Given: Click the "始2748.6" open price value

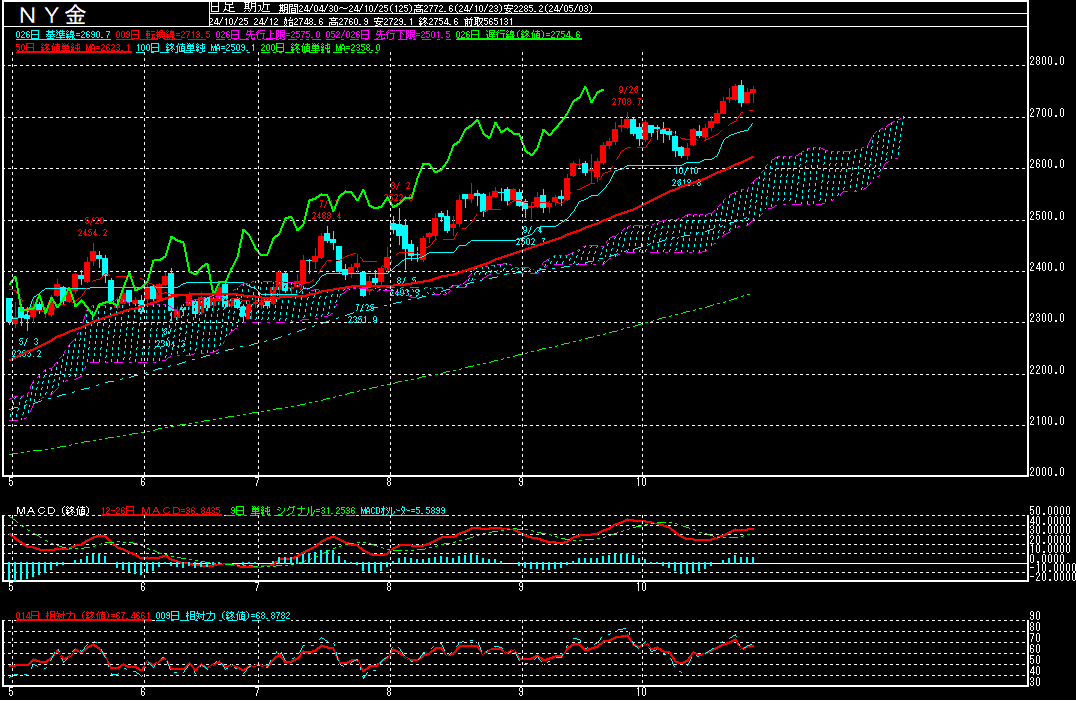Looking at the screenshot, I should click(303, 21).
